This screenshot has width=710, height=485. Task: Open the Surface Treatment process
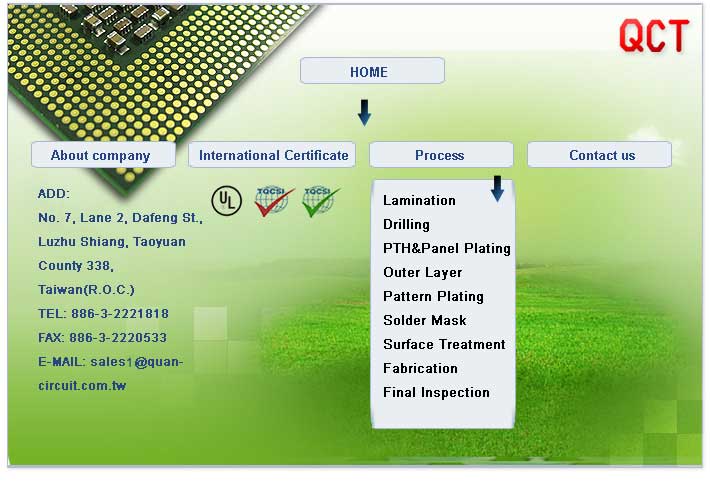coord(444,345)
